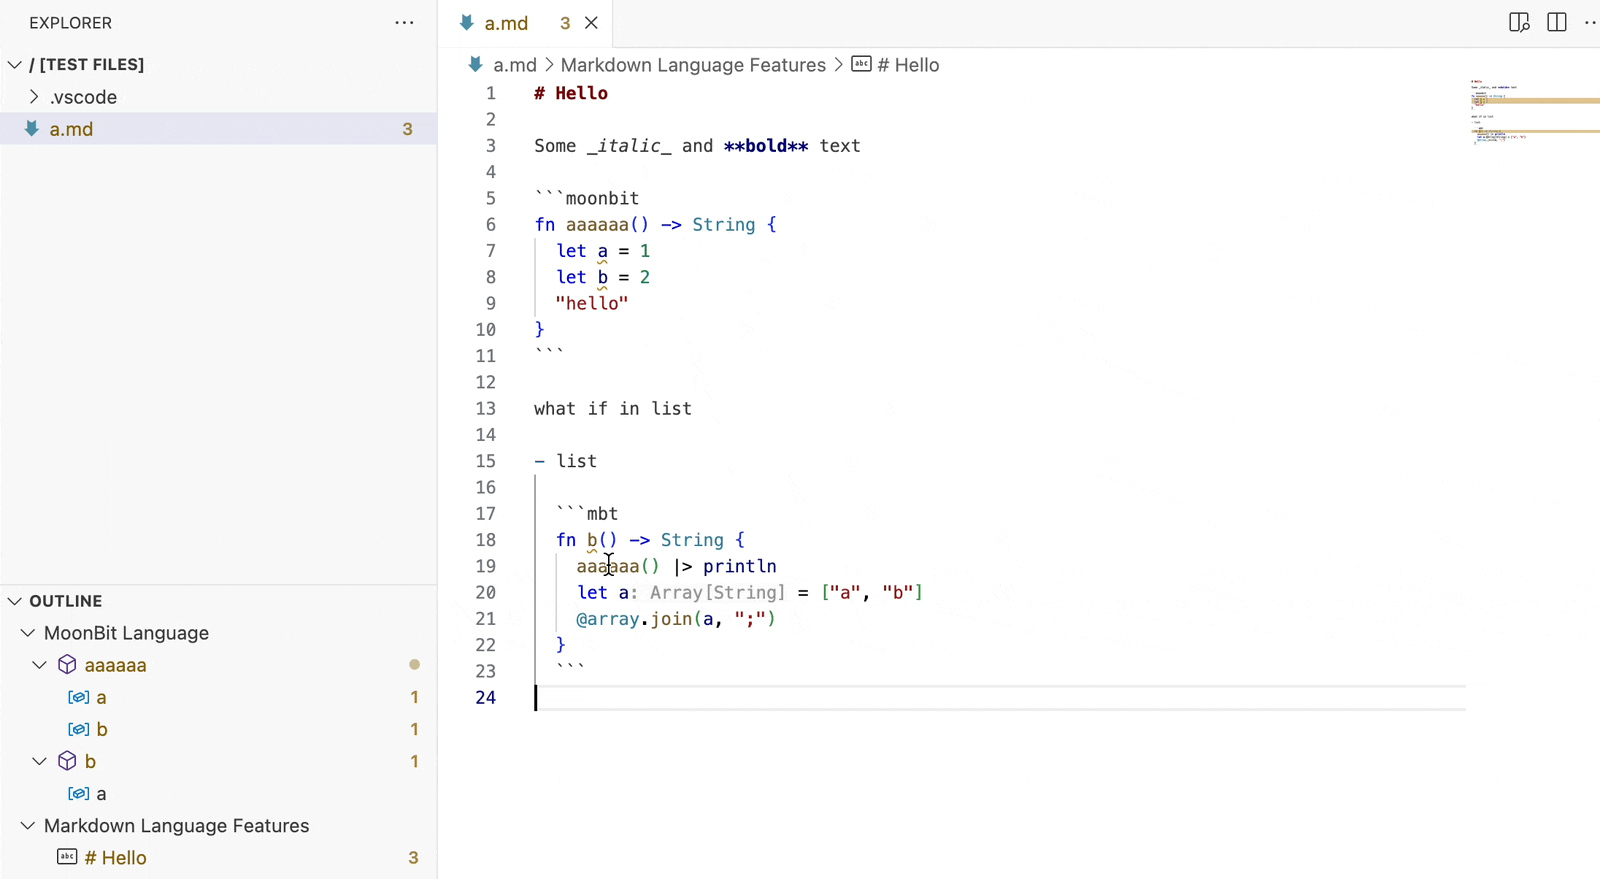Image resolution: width=1600 pixels, height=879 pixels.
Task: Collapse the TEST FILES folder section
Action: click(x=15, y=65)
